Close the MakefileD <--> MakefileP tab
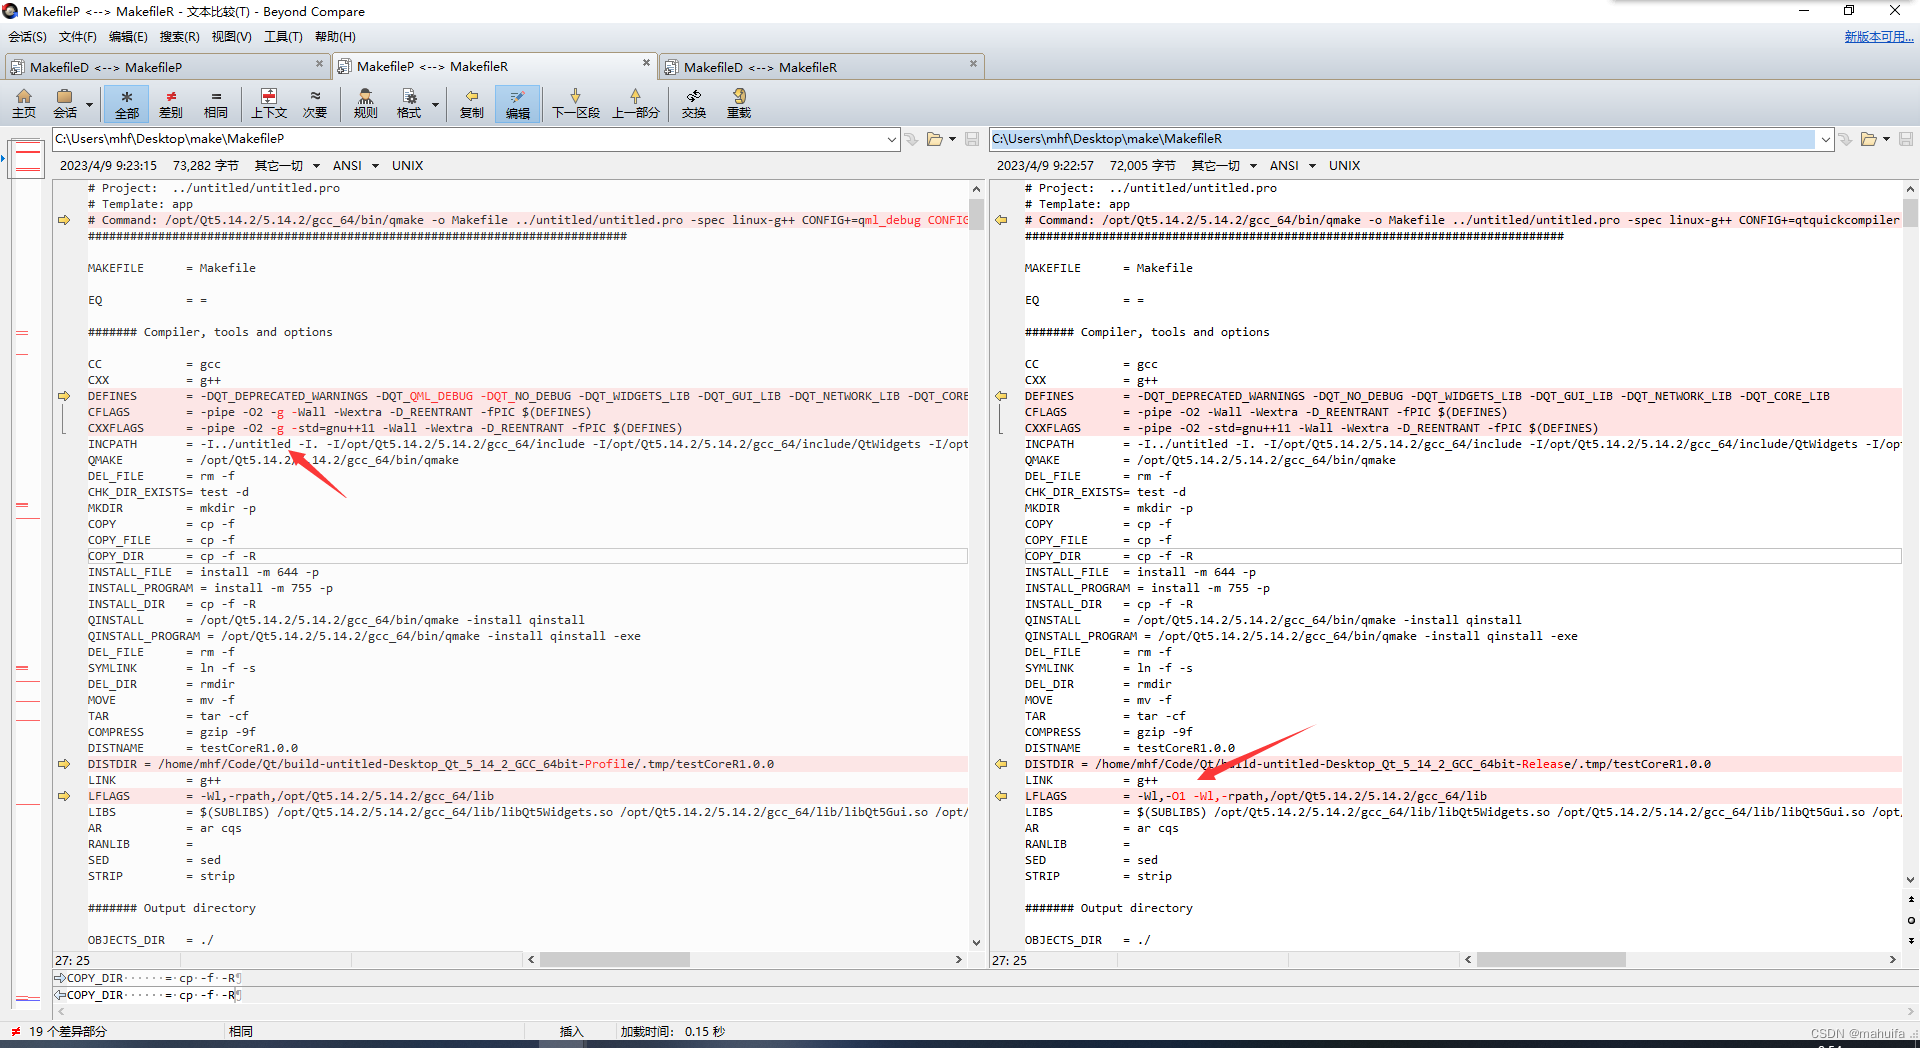1920x1048 pixels. click(x=320, y=64)
